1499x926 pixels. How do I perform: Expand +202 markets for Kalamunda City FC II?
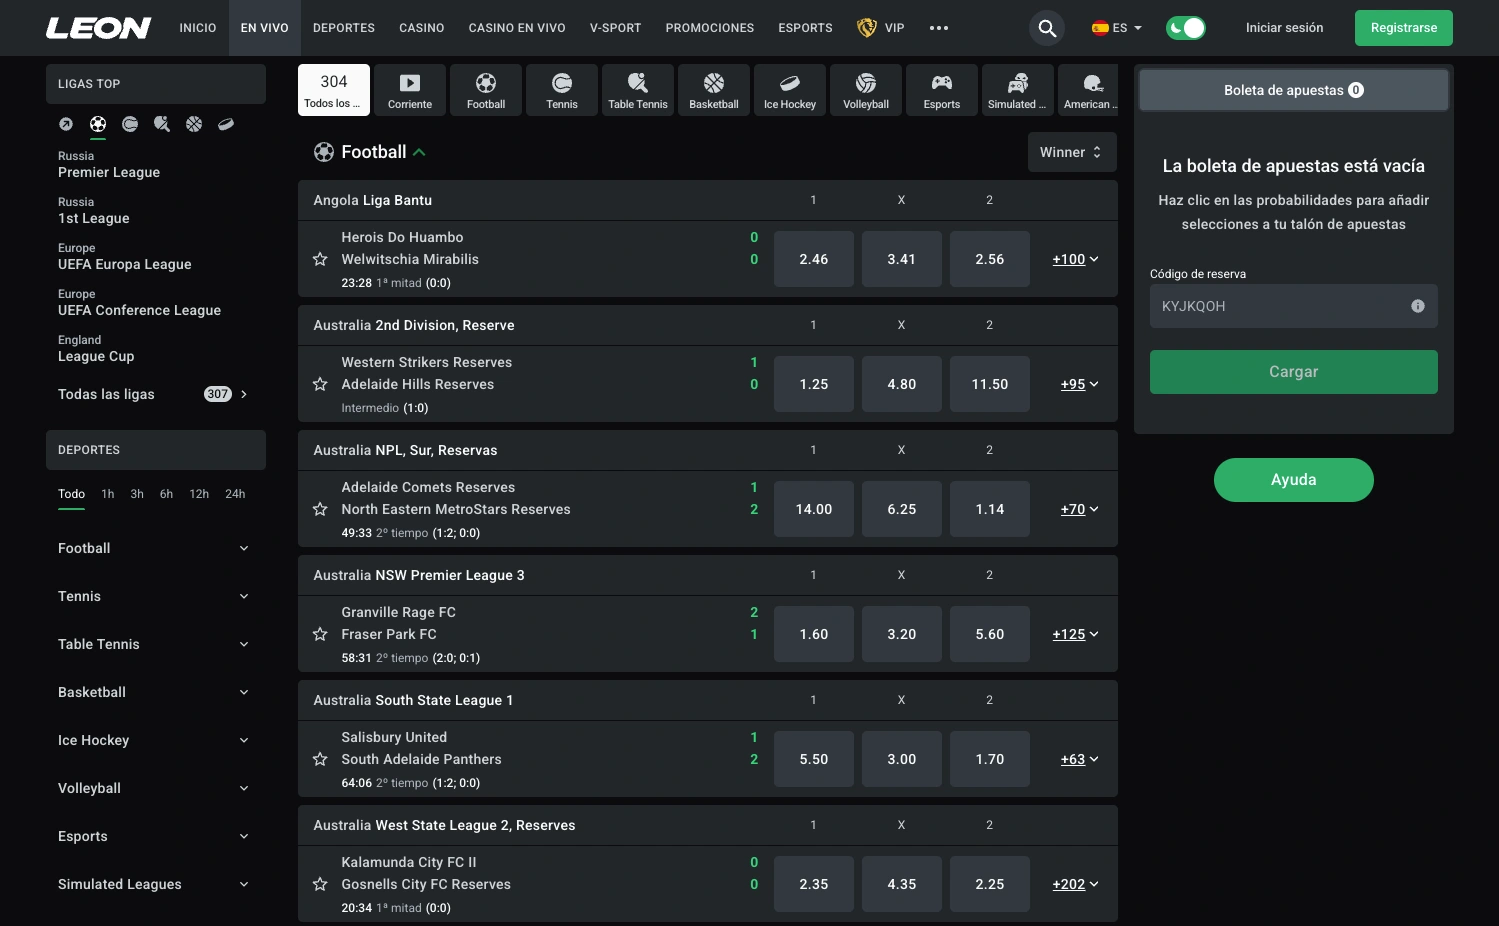point(1075,884)
